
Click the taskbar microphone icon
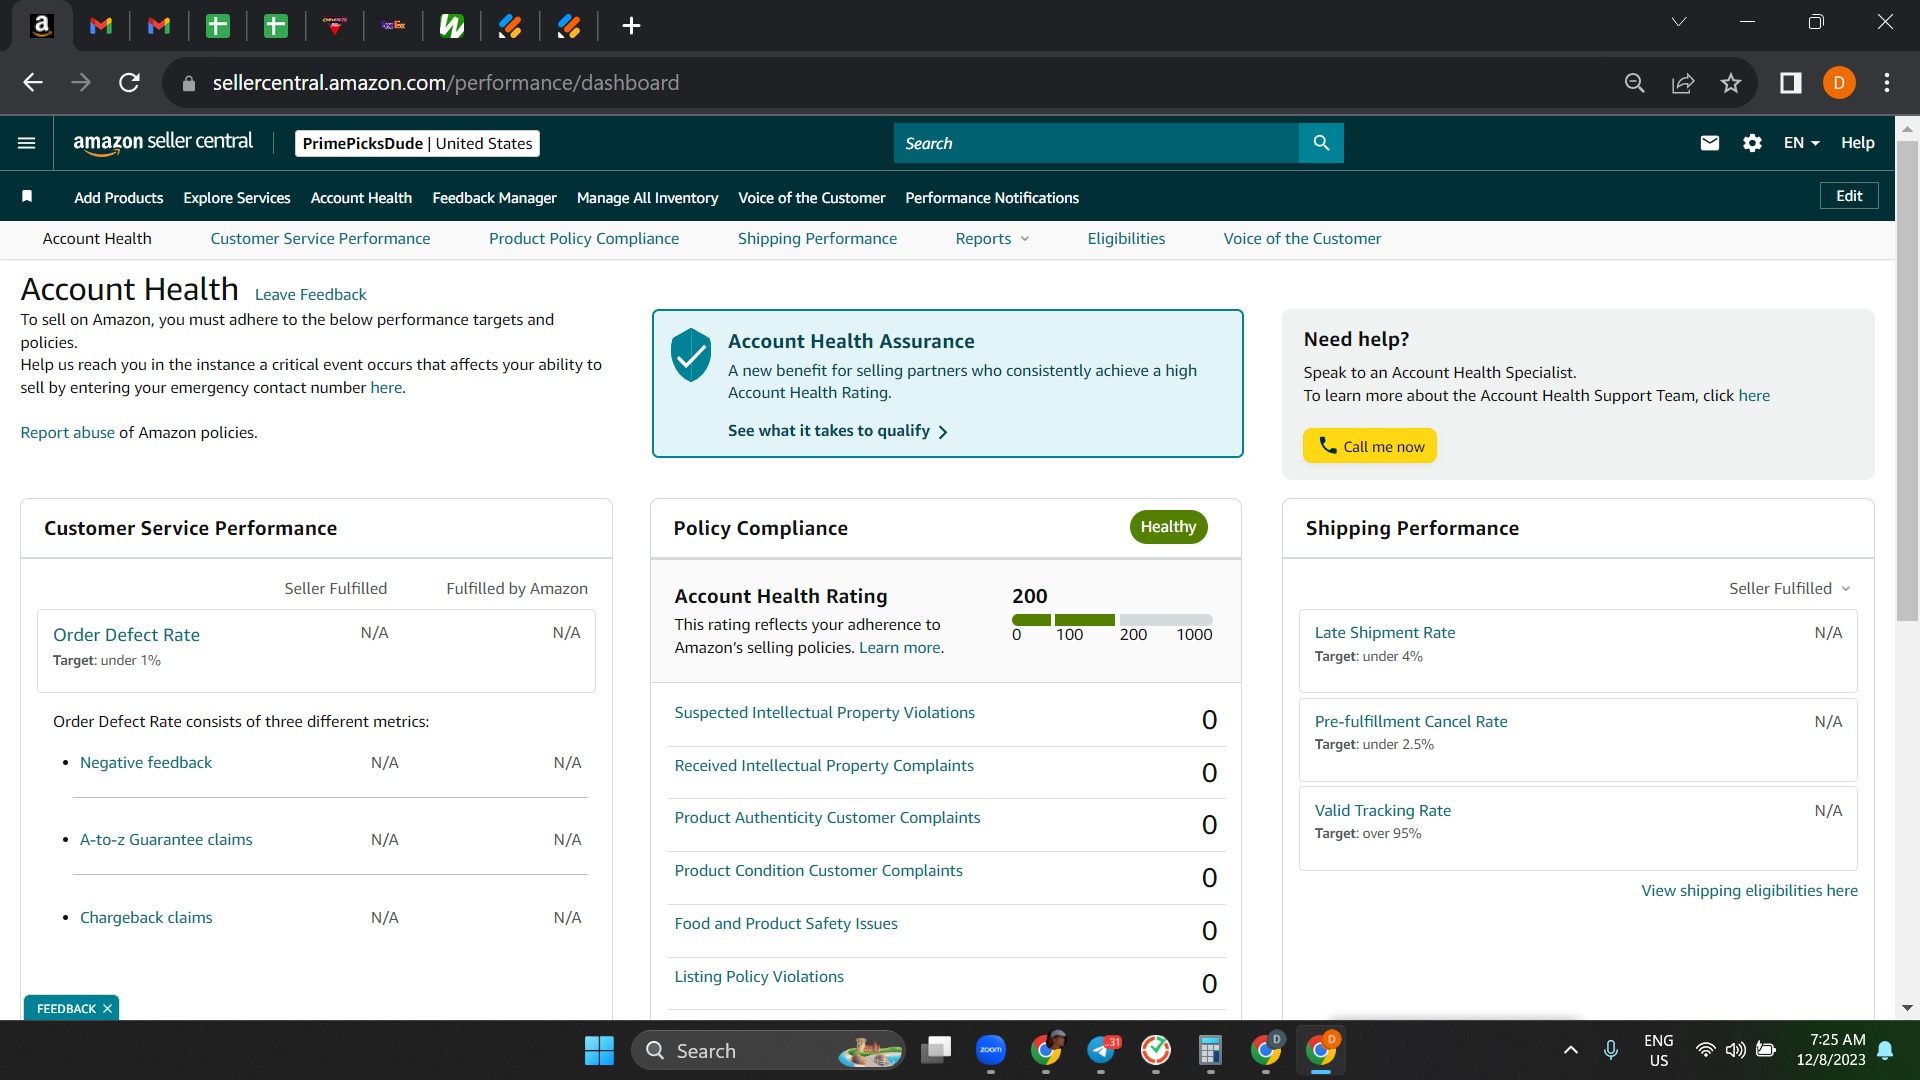(1610, 1050)
